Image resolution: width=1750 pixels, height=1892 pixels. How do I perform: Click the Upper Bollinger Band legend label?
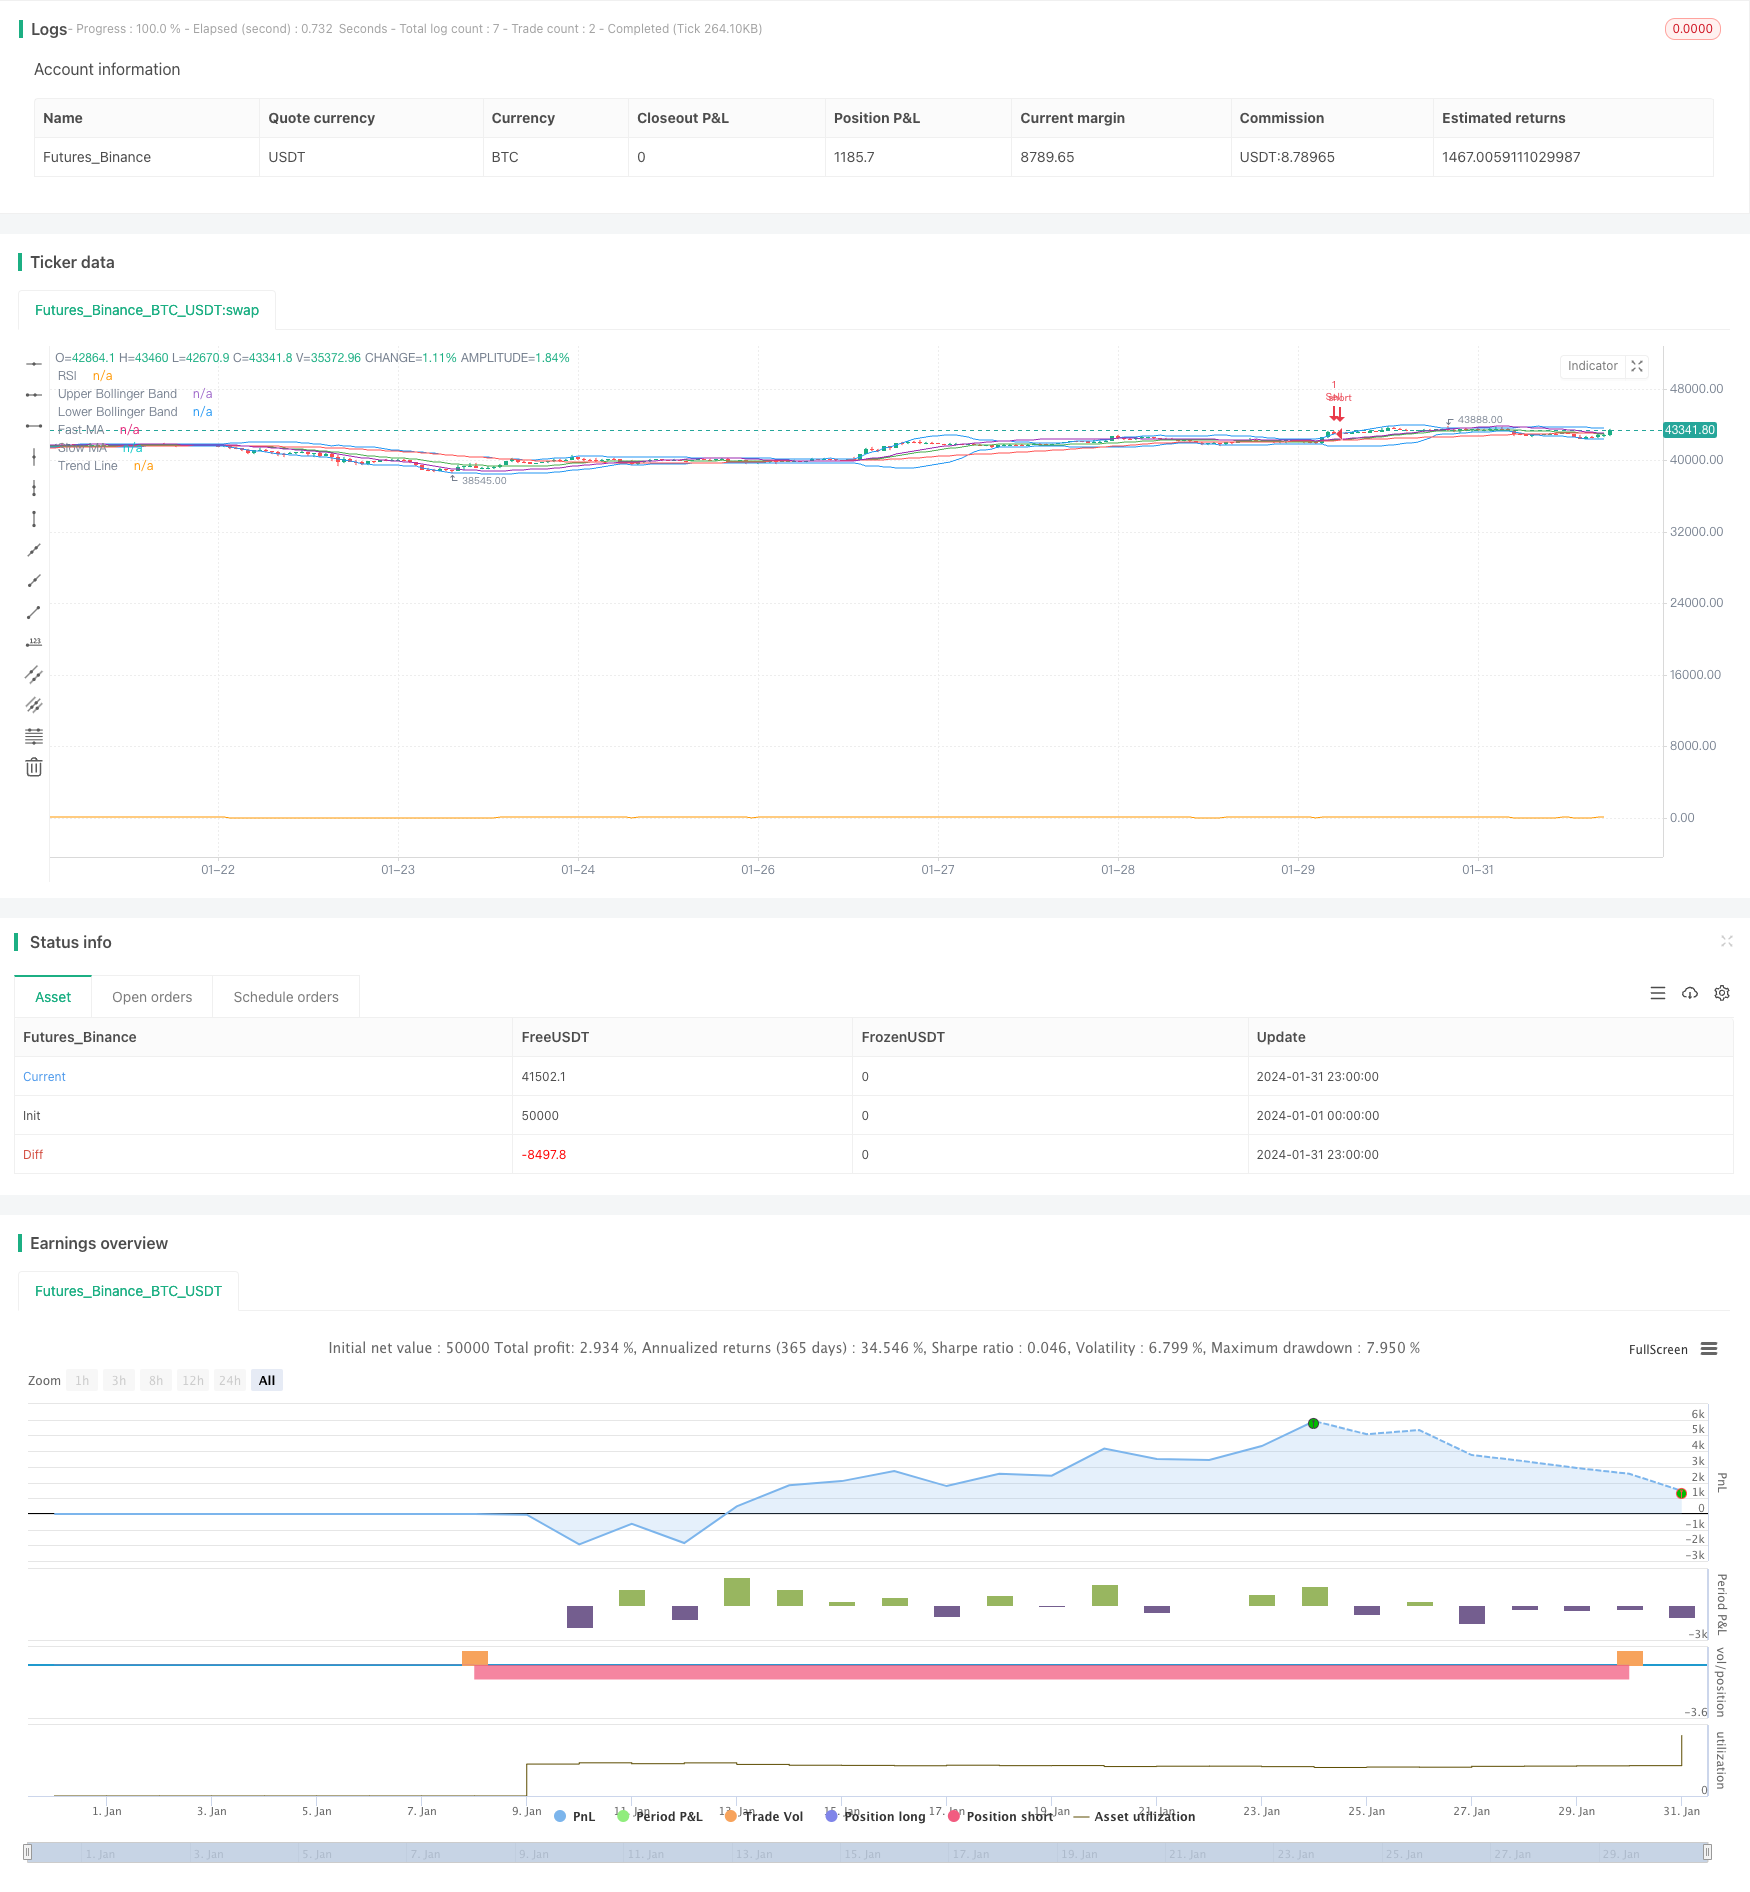click(x=117, y=394)
